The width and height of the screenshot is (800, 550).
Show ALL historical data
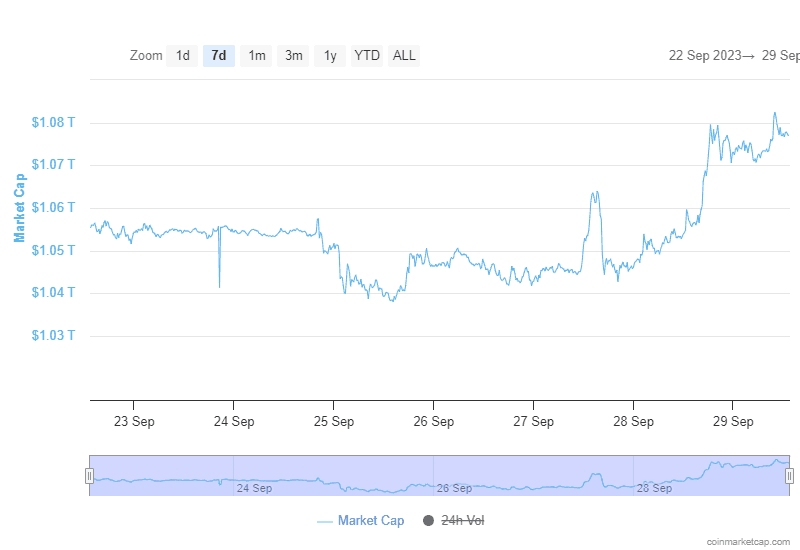pyautogui.click(x=404, y=56)
